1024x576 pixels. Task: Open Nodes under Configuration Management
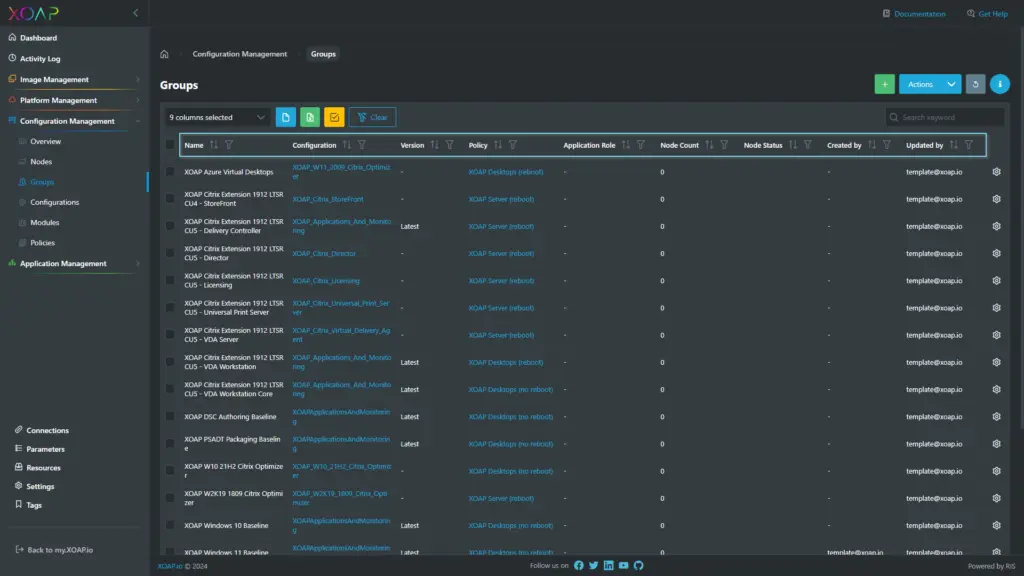tap(40, 161)
